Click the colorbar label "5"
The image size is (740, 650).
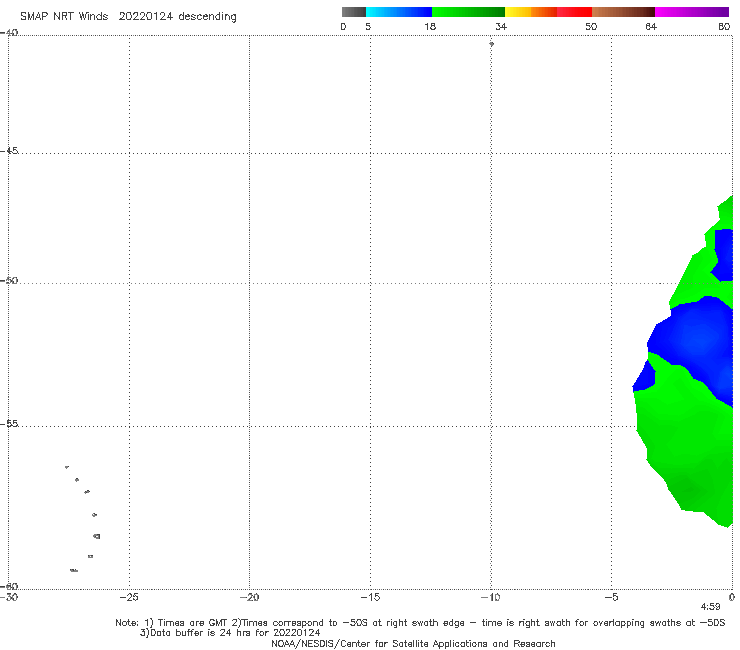(x=368, y=26)
